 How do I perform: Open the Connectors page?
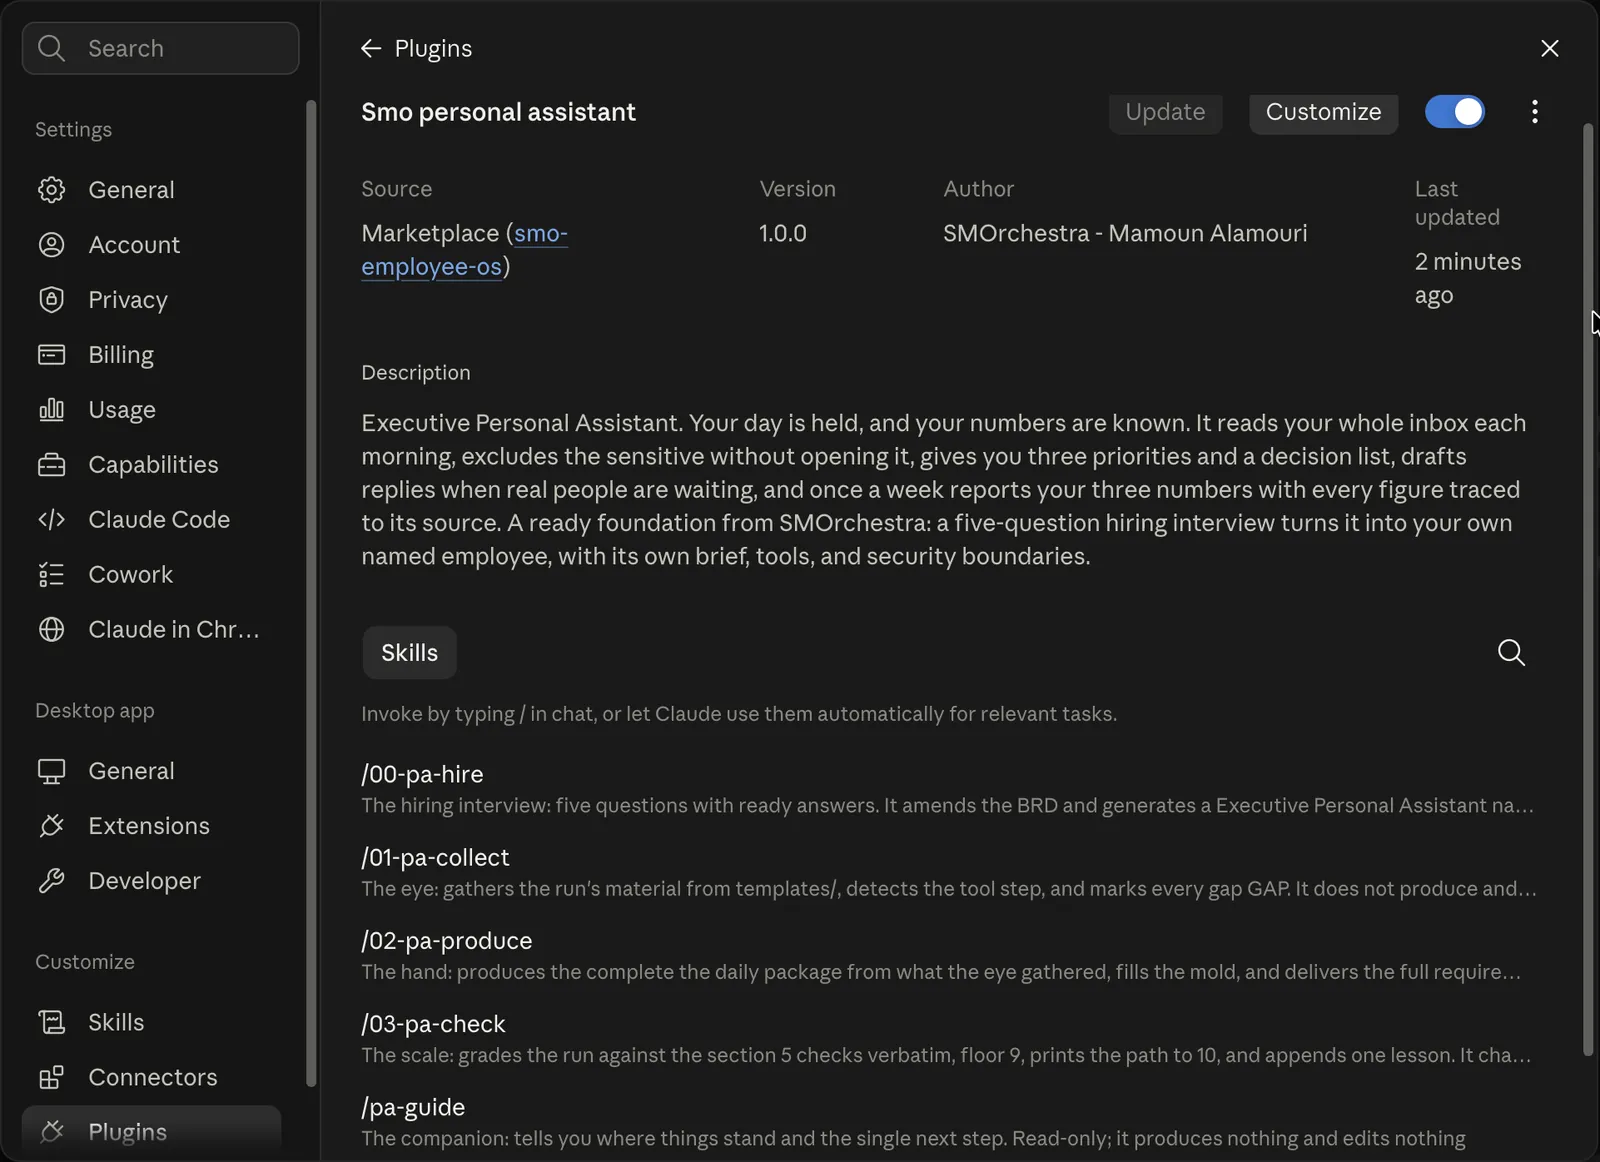[151, 1077]
